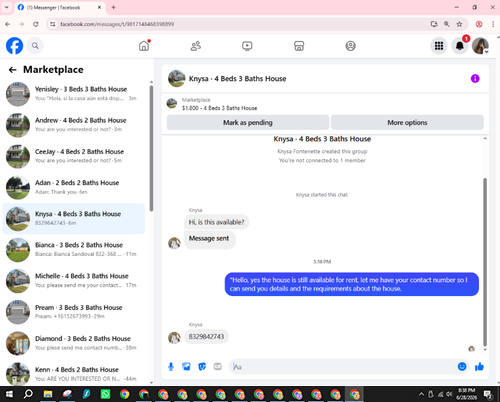500x402 pixels.
Task: Open Andrew 4 Beds 2 Baths conversation
Action: [74, 125]
